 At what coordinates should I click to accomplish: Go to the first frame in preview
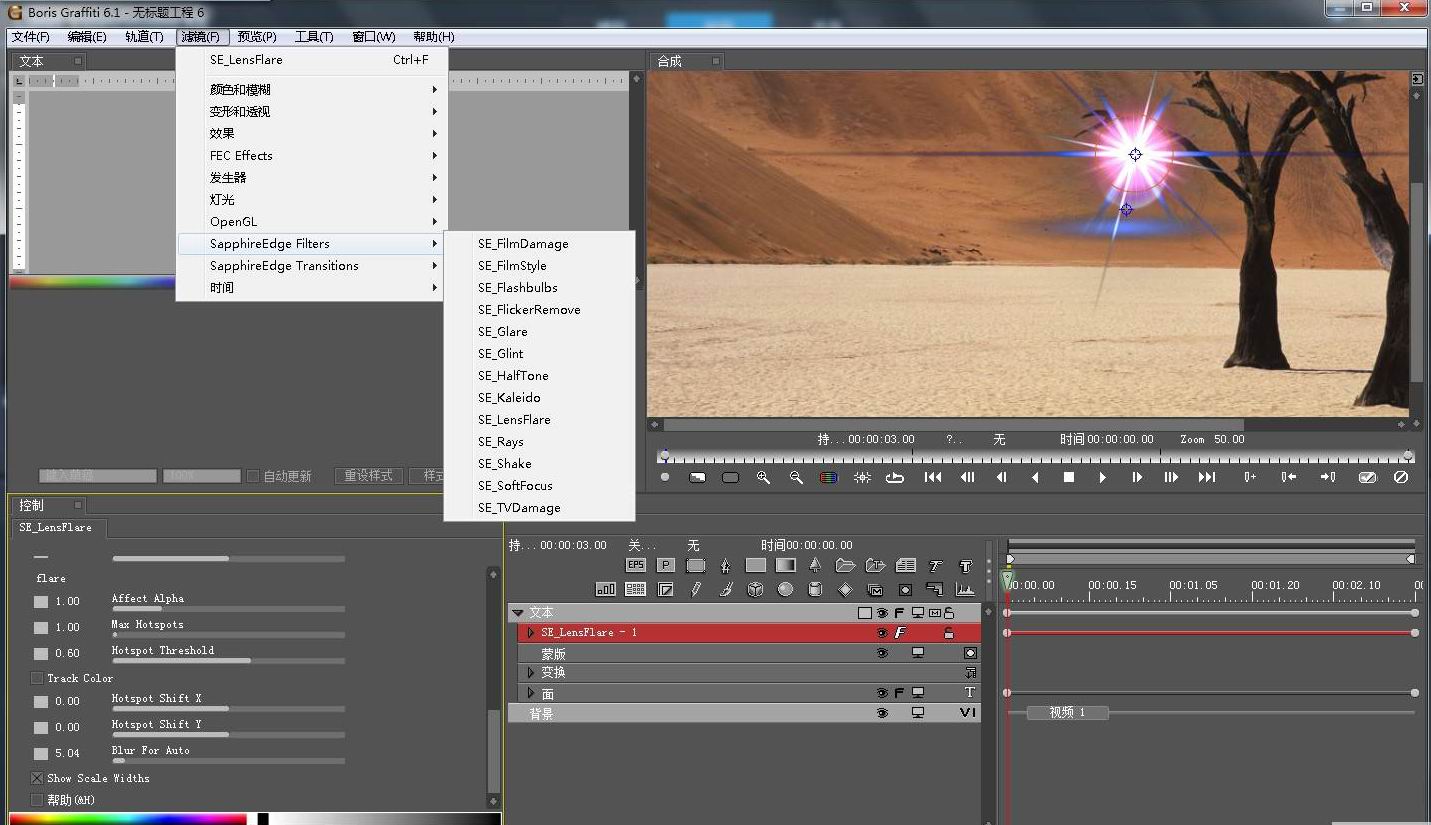click(x=933, y=477)
